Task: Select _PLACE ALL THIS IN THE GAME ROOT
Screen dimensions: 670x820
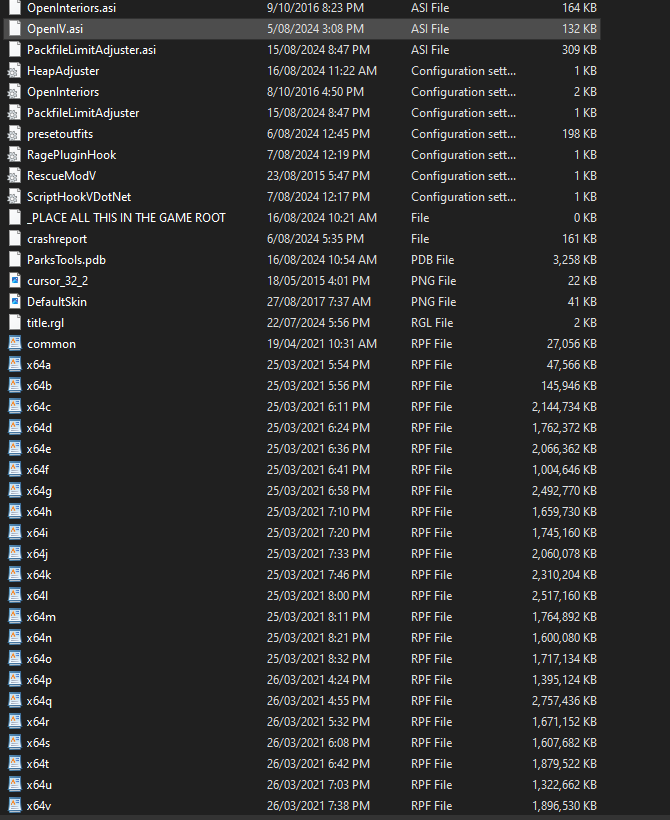Action: point(126,218)
